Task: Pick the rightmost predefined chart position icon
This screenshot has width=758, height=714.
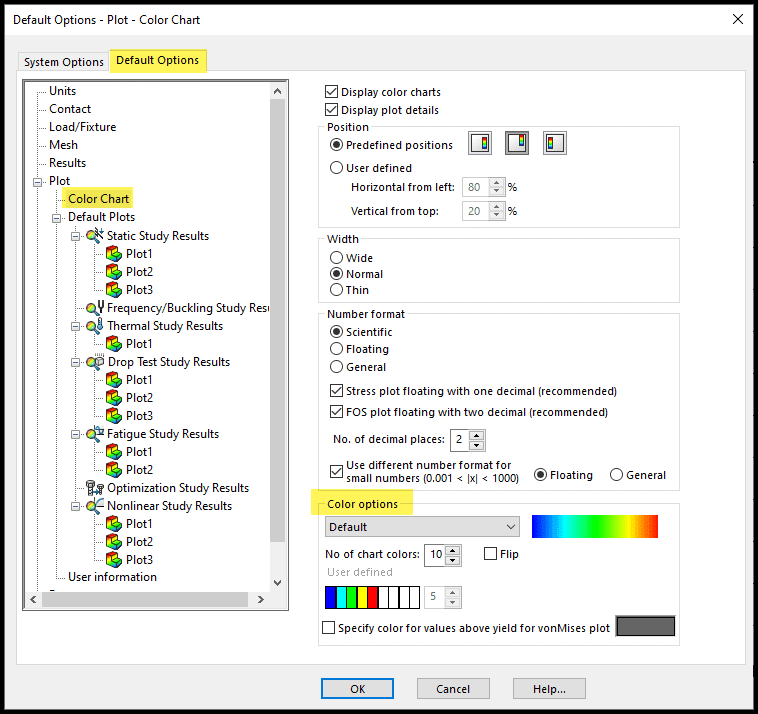Action: 555,144
